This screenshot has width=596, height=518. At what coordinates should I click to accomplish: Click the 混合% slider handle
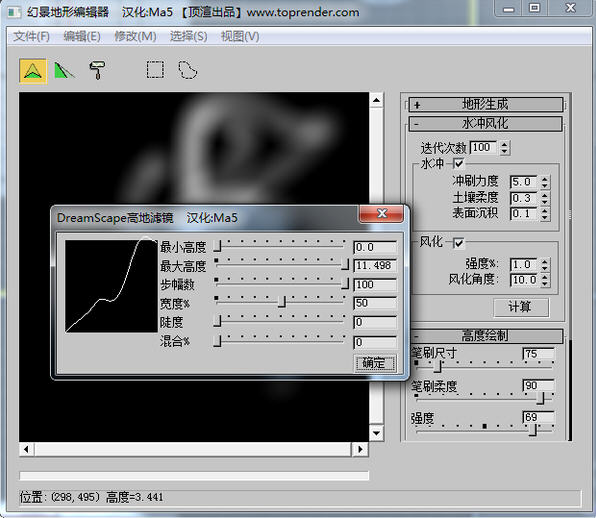217,341
